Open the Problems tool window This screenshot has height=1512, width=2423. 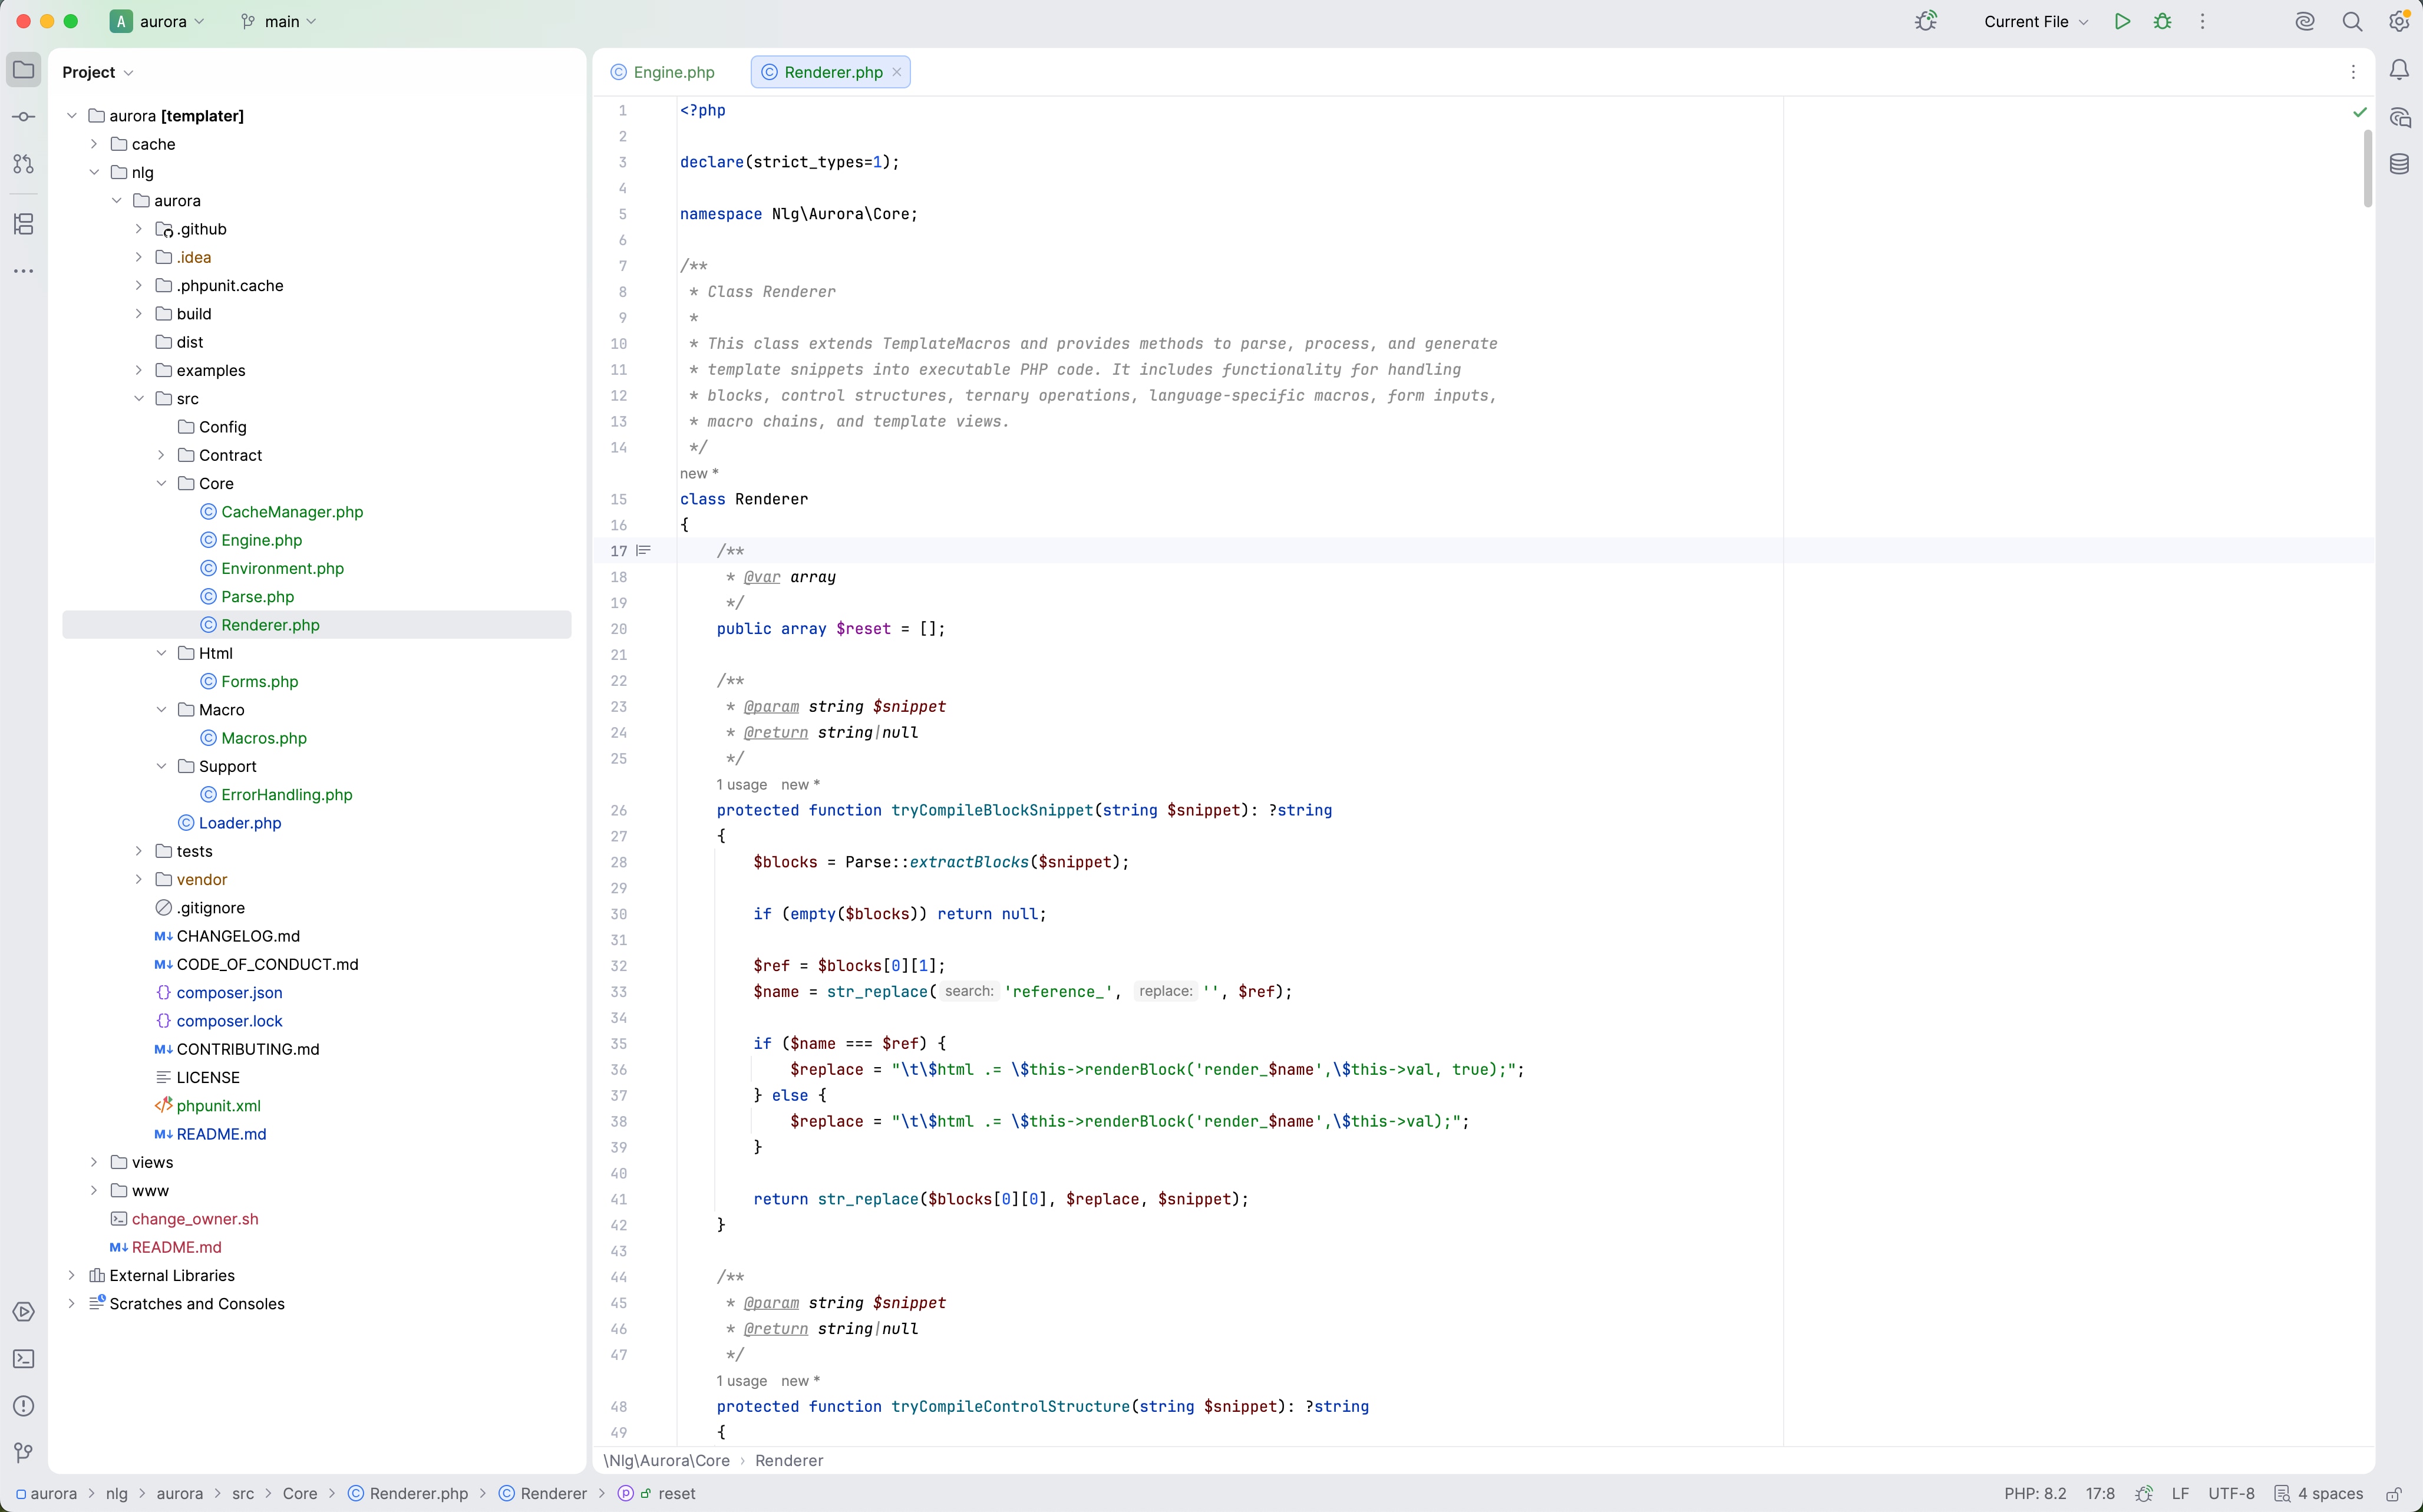(24, 1406)
